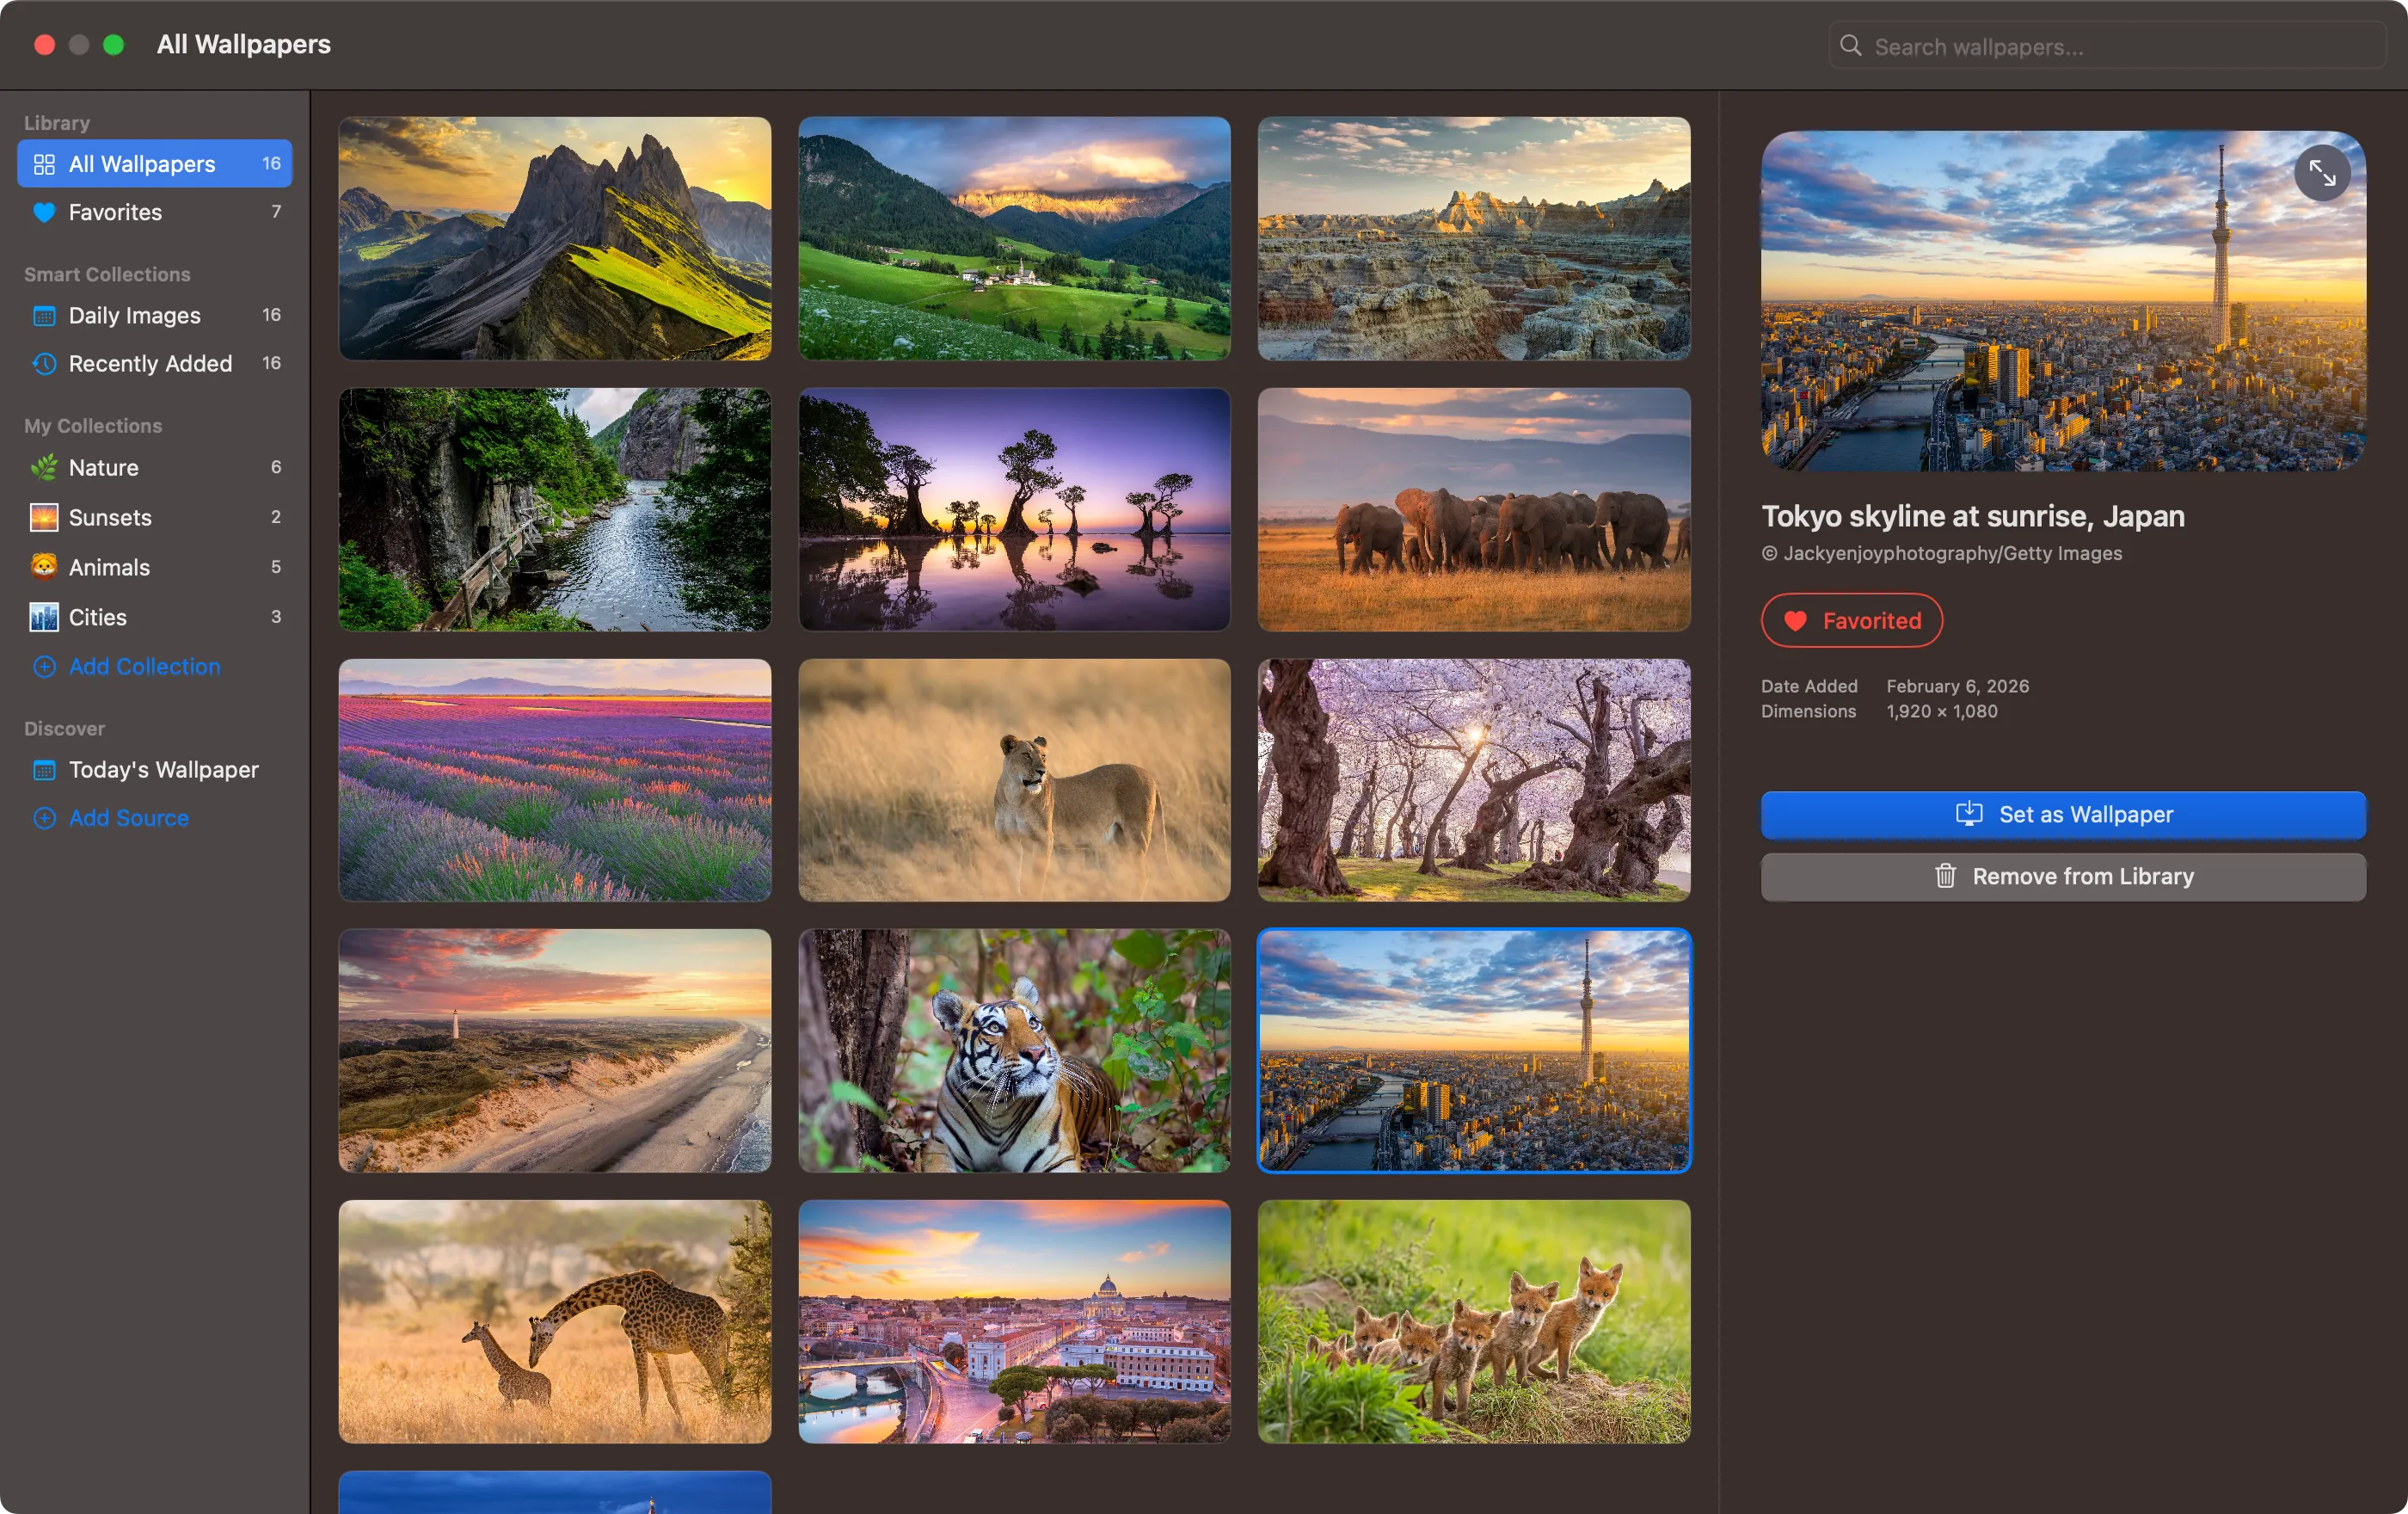Select the purple twilight mangrove trees wallpaper
This screenshot has height=1514, width=2408.
pyautogui.click(x=1014, y=510)
